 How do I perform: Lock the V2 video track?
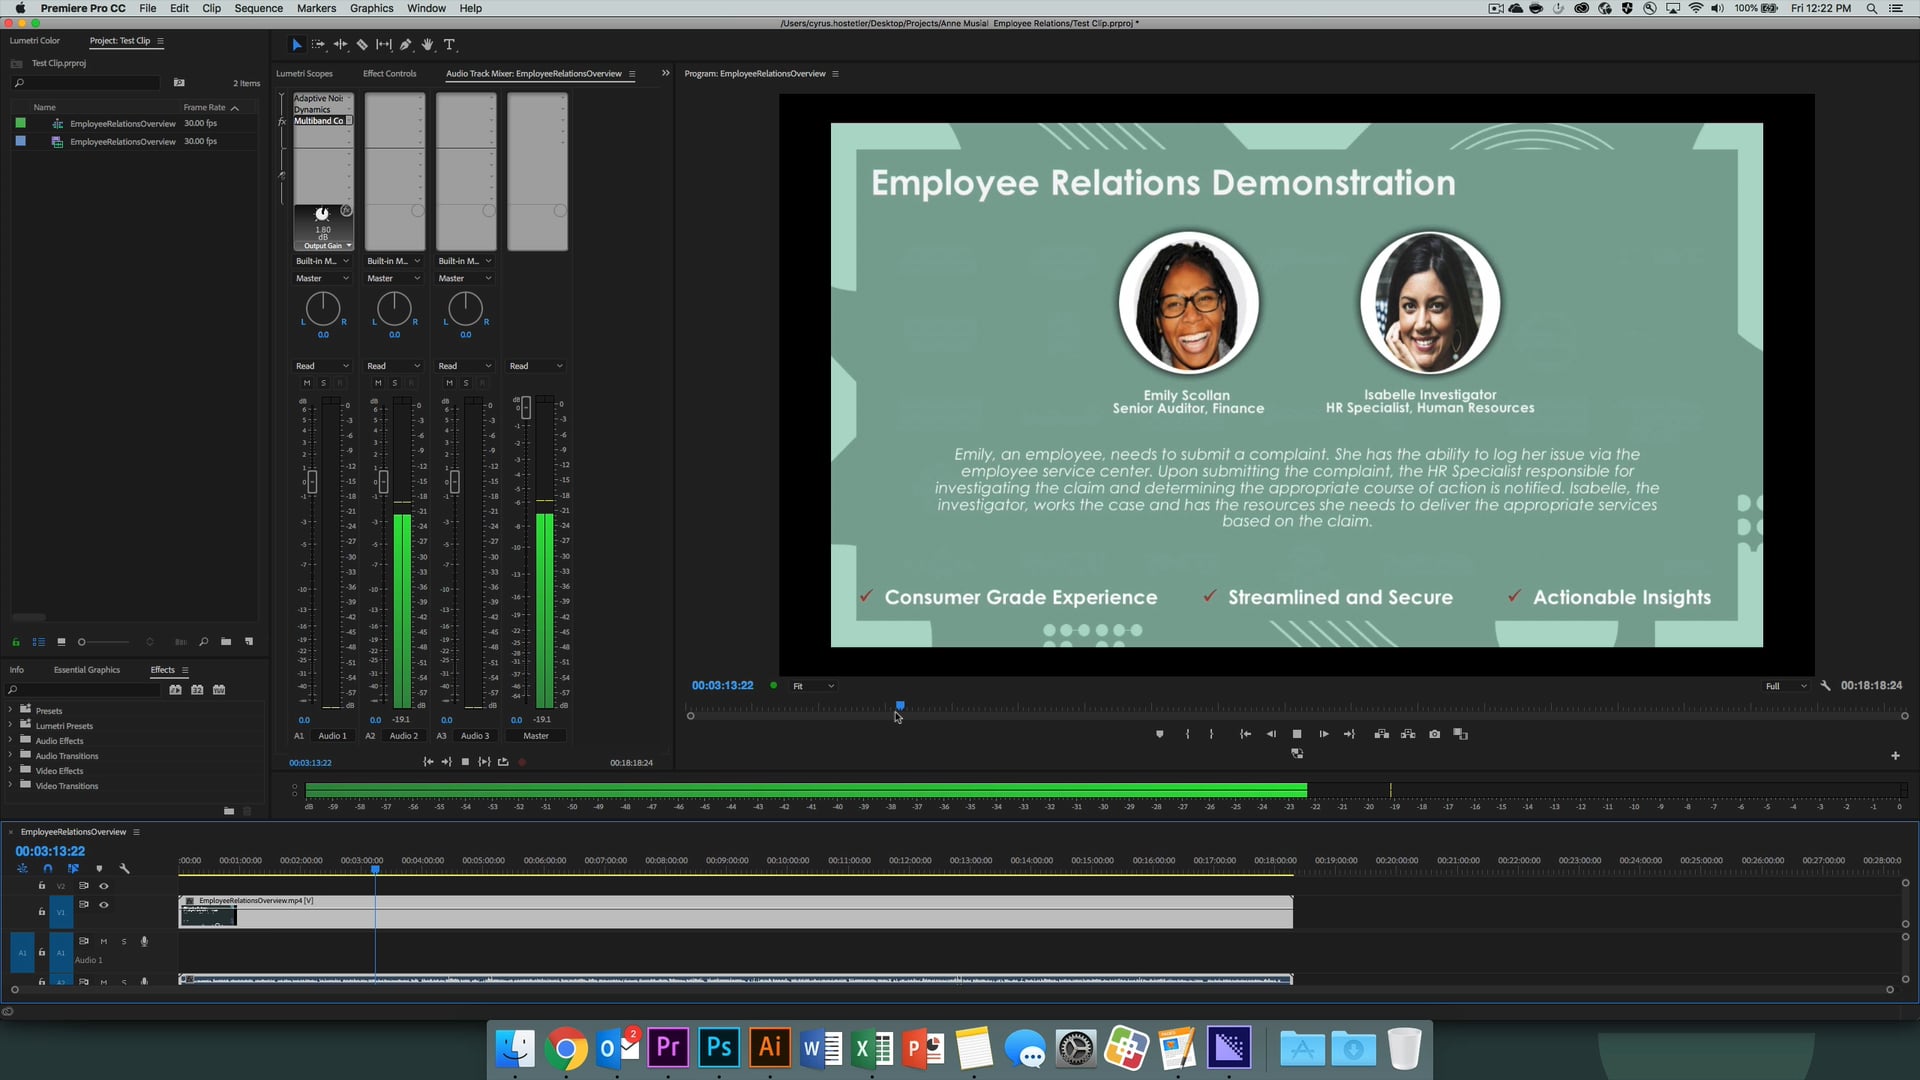coord(41,885)
